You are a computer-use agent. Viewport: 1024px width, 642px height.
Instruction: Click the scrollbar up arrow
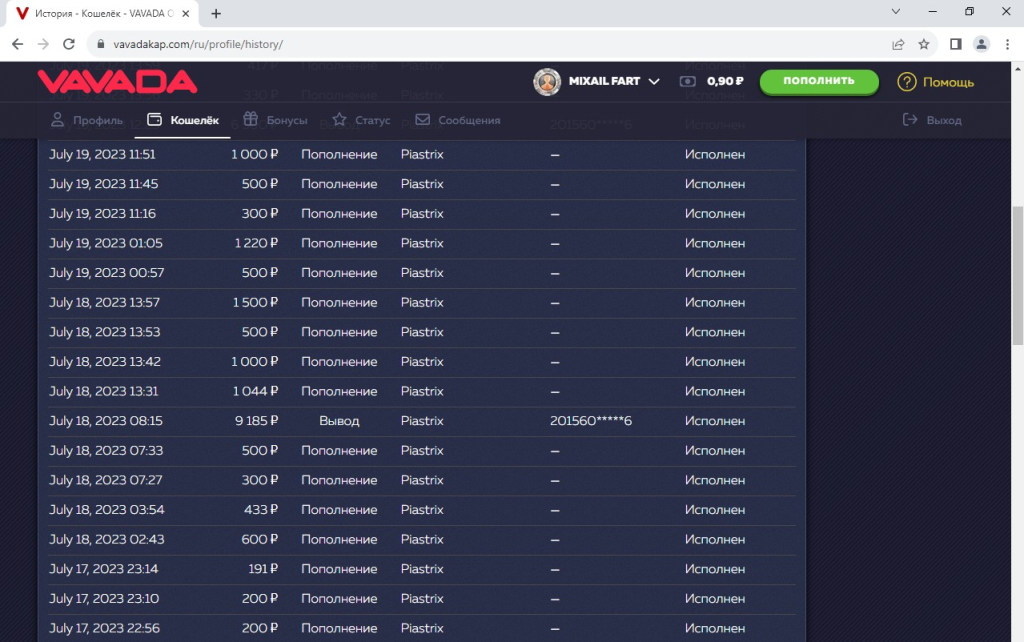point(1017,68)
